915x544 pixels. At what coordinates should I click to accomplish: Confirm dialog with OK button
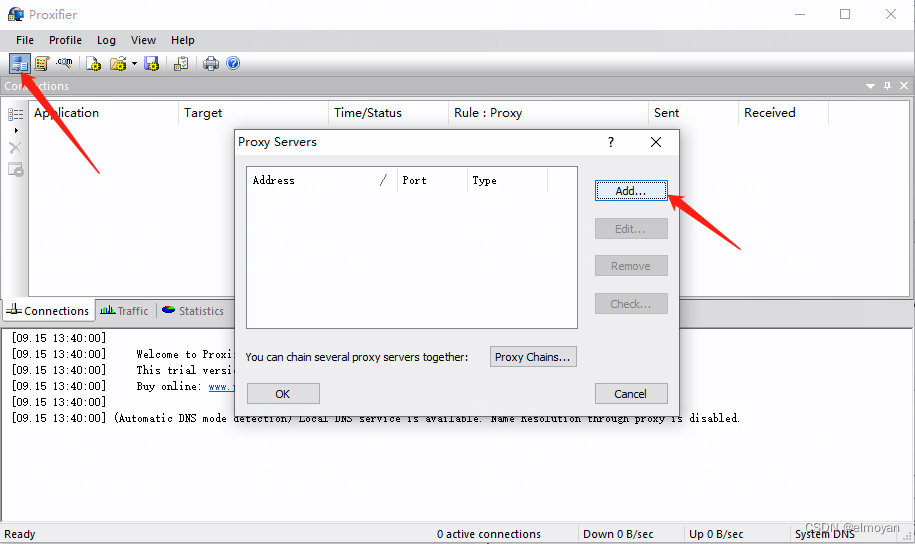pos(283,393)
